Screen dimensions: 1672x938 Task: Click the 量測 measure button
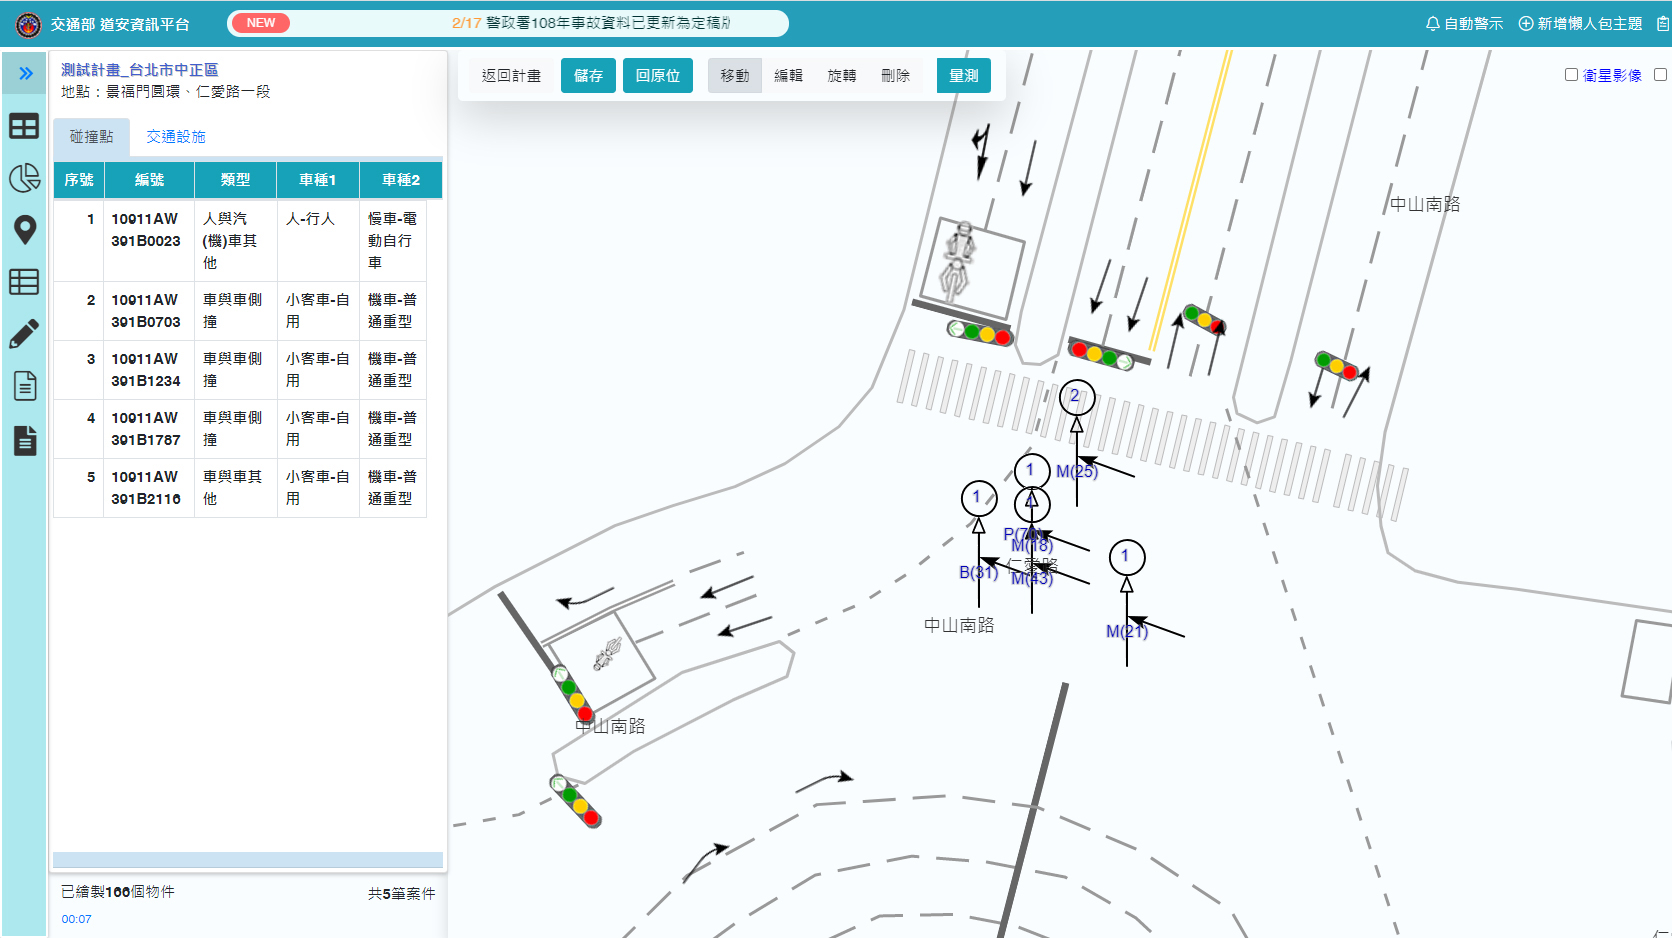[x=963, y=76]
